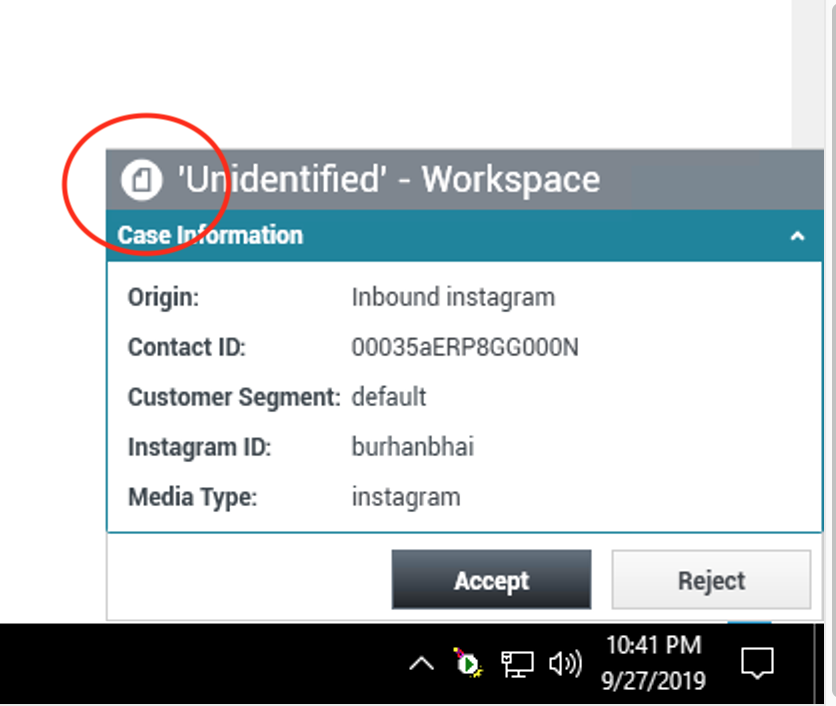Select the Instagram ID value burhanbhai
Screen dimensions: 836x706
pyautogui.click(x=413, y=447)
